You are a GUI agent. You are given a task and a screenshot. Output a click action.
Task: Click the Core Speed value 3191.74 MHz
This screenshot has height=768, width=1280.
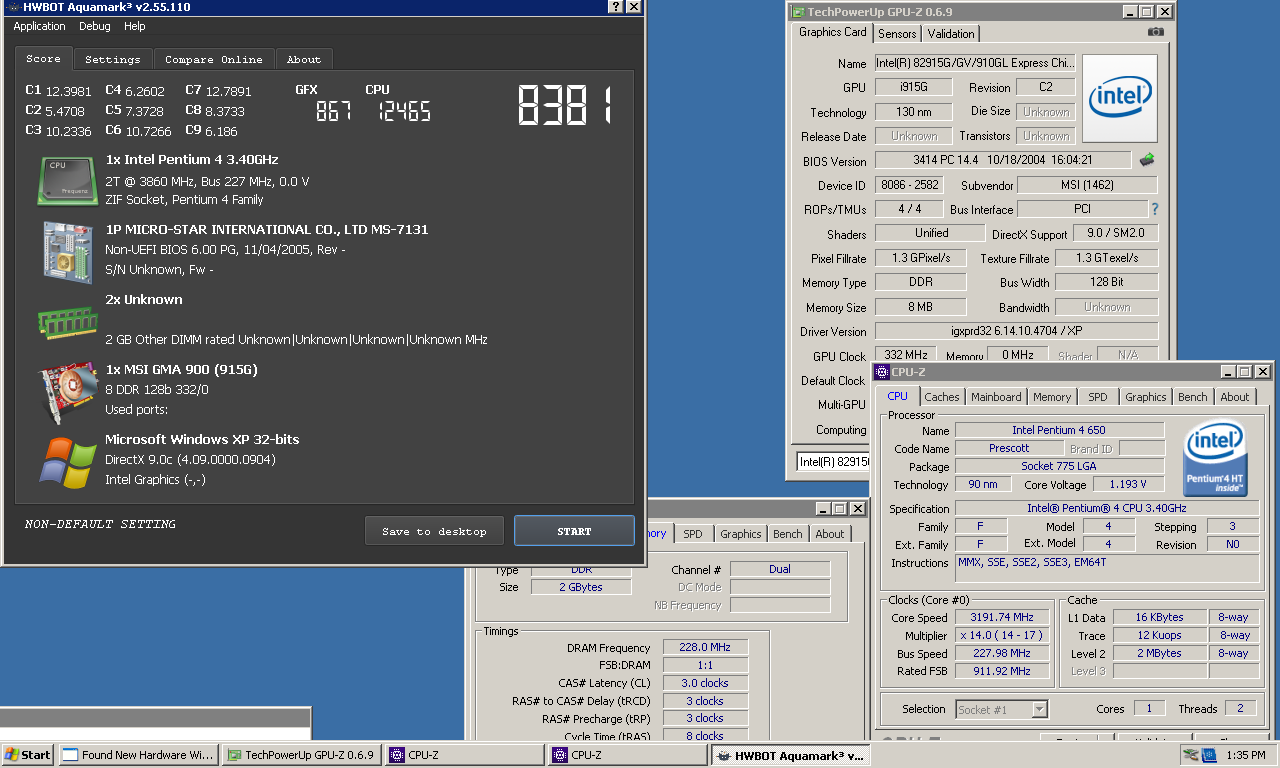pyautogui.click(x=1002, y=618)
